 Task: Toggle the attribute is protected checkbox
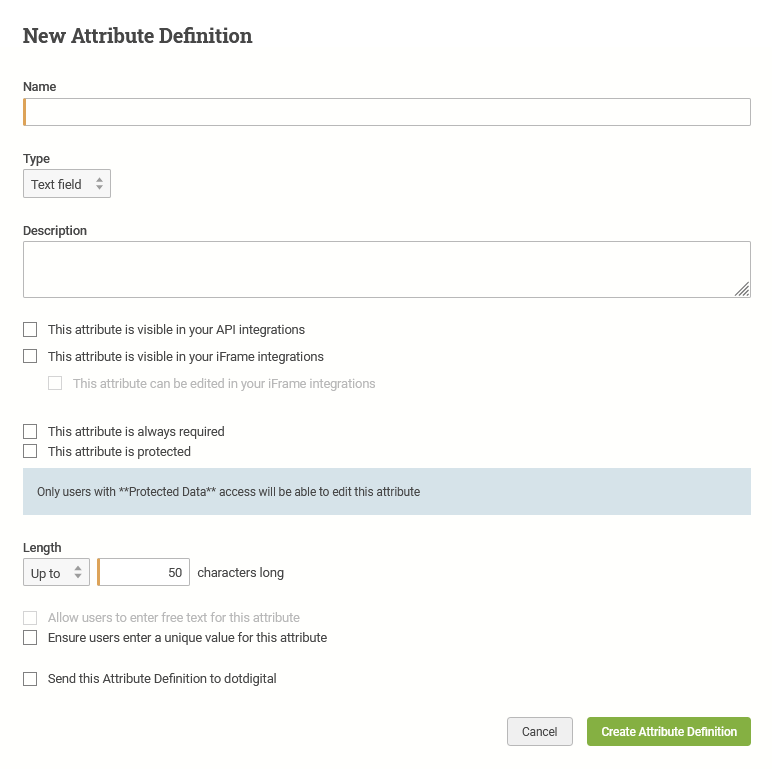(x=30, y=451)
